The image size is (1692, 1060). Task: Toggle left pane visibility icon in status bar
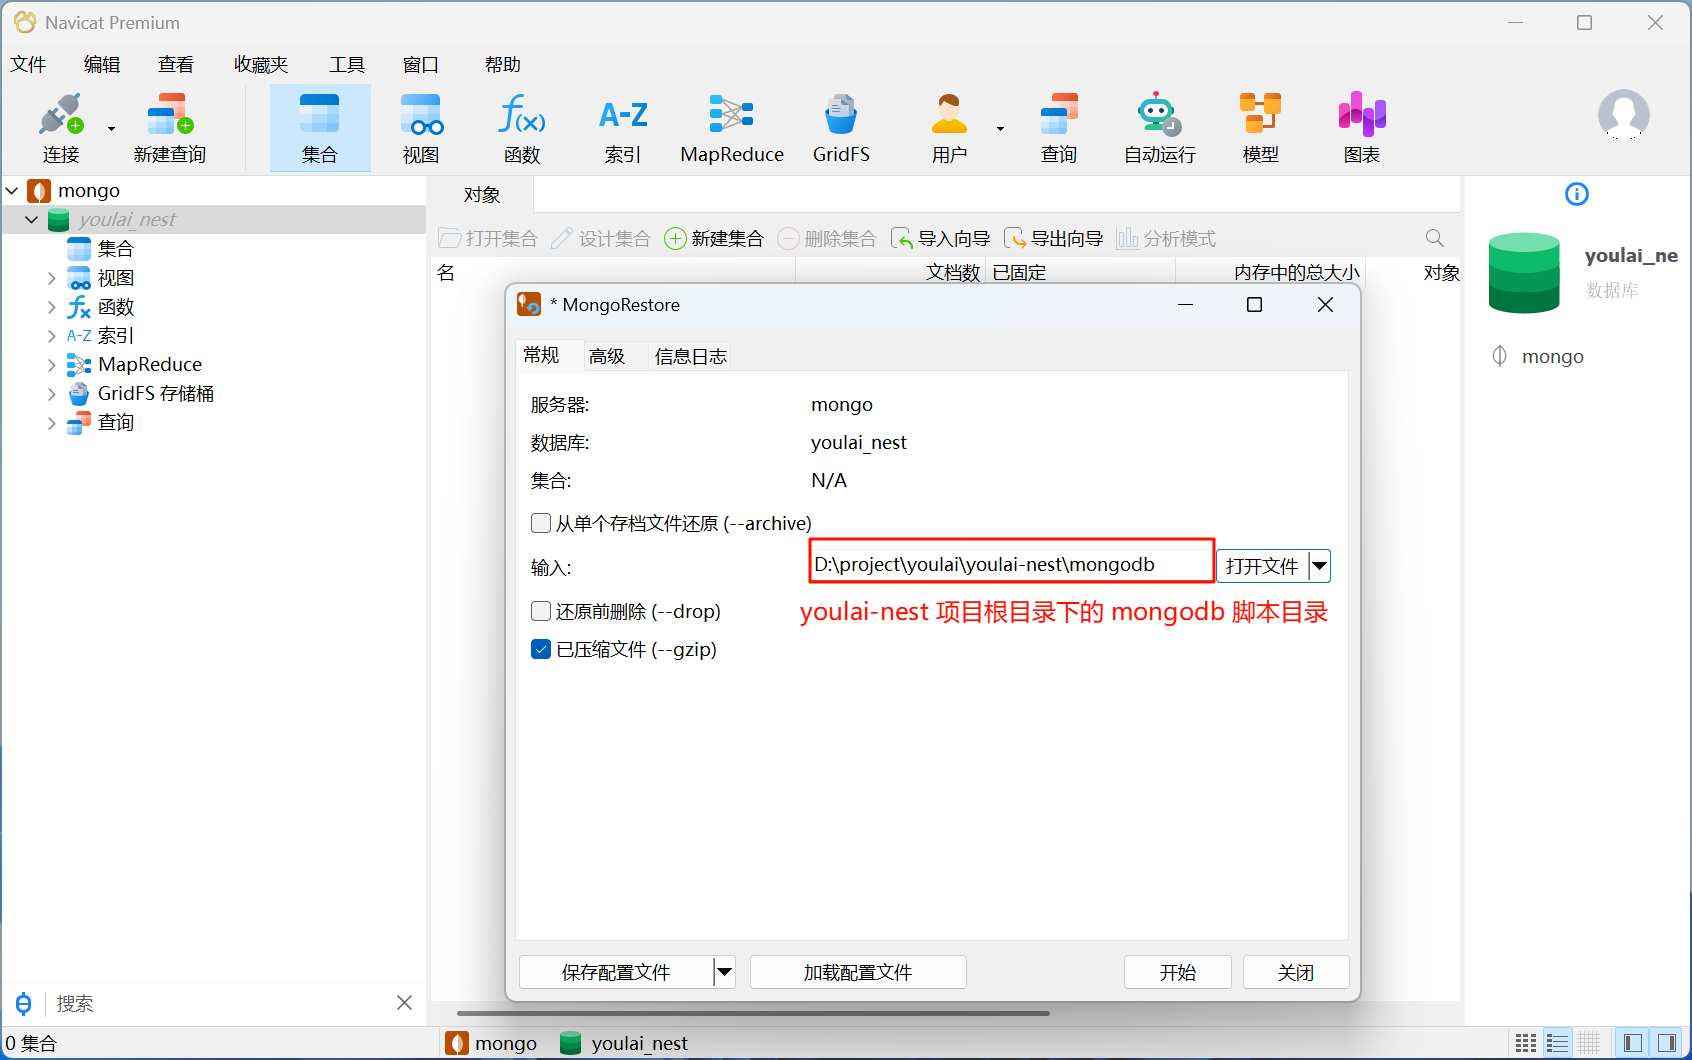coord(1633,1043)
